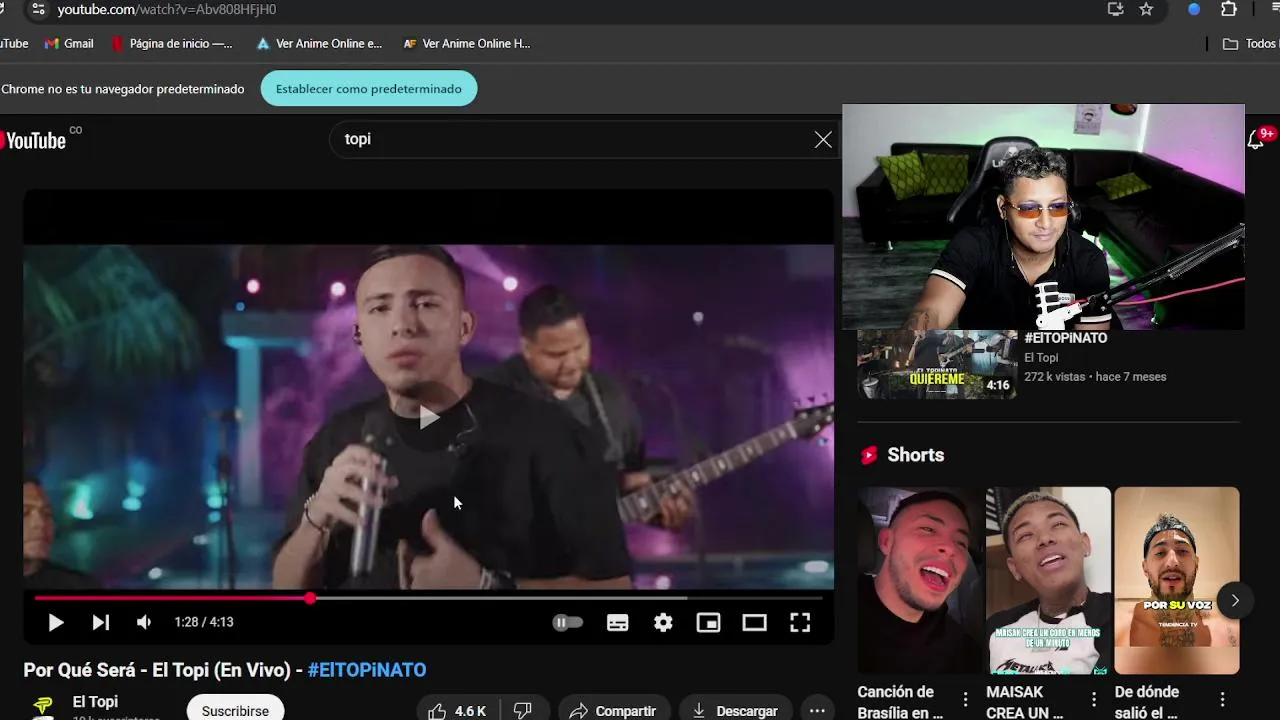Open QUIEREME video thumbnail 4:16
This screenshot has height=720, width=1280.
(937, 364)
